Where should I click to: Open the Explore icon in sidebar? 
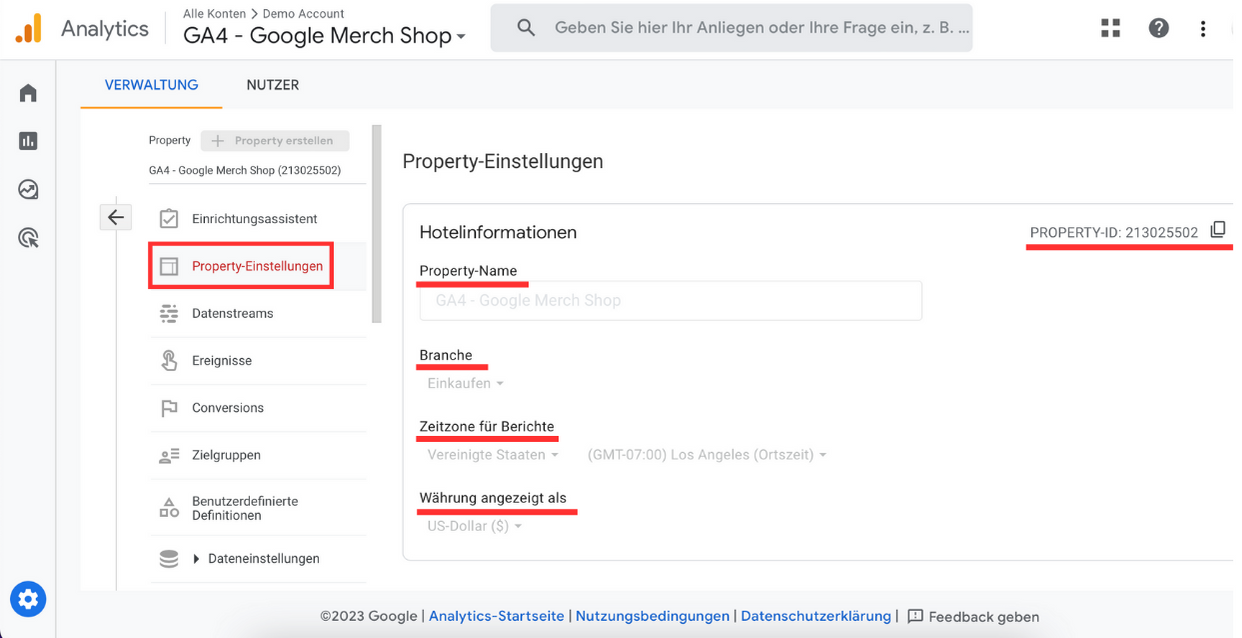28,189
